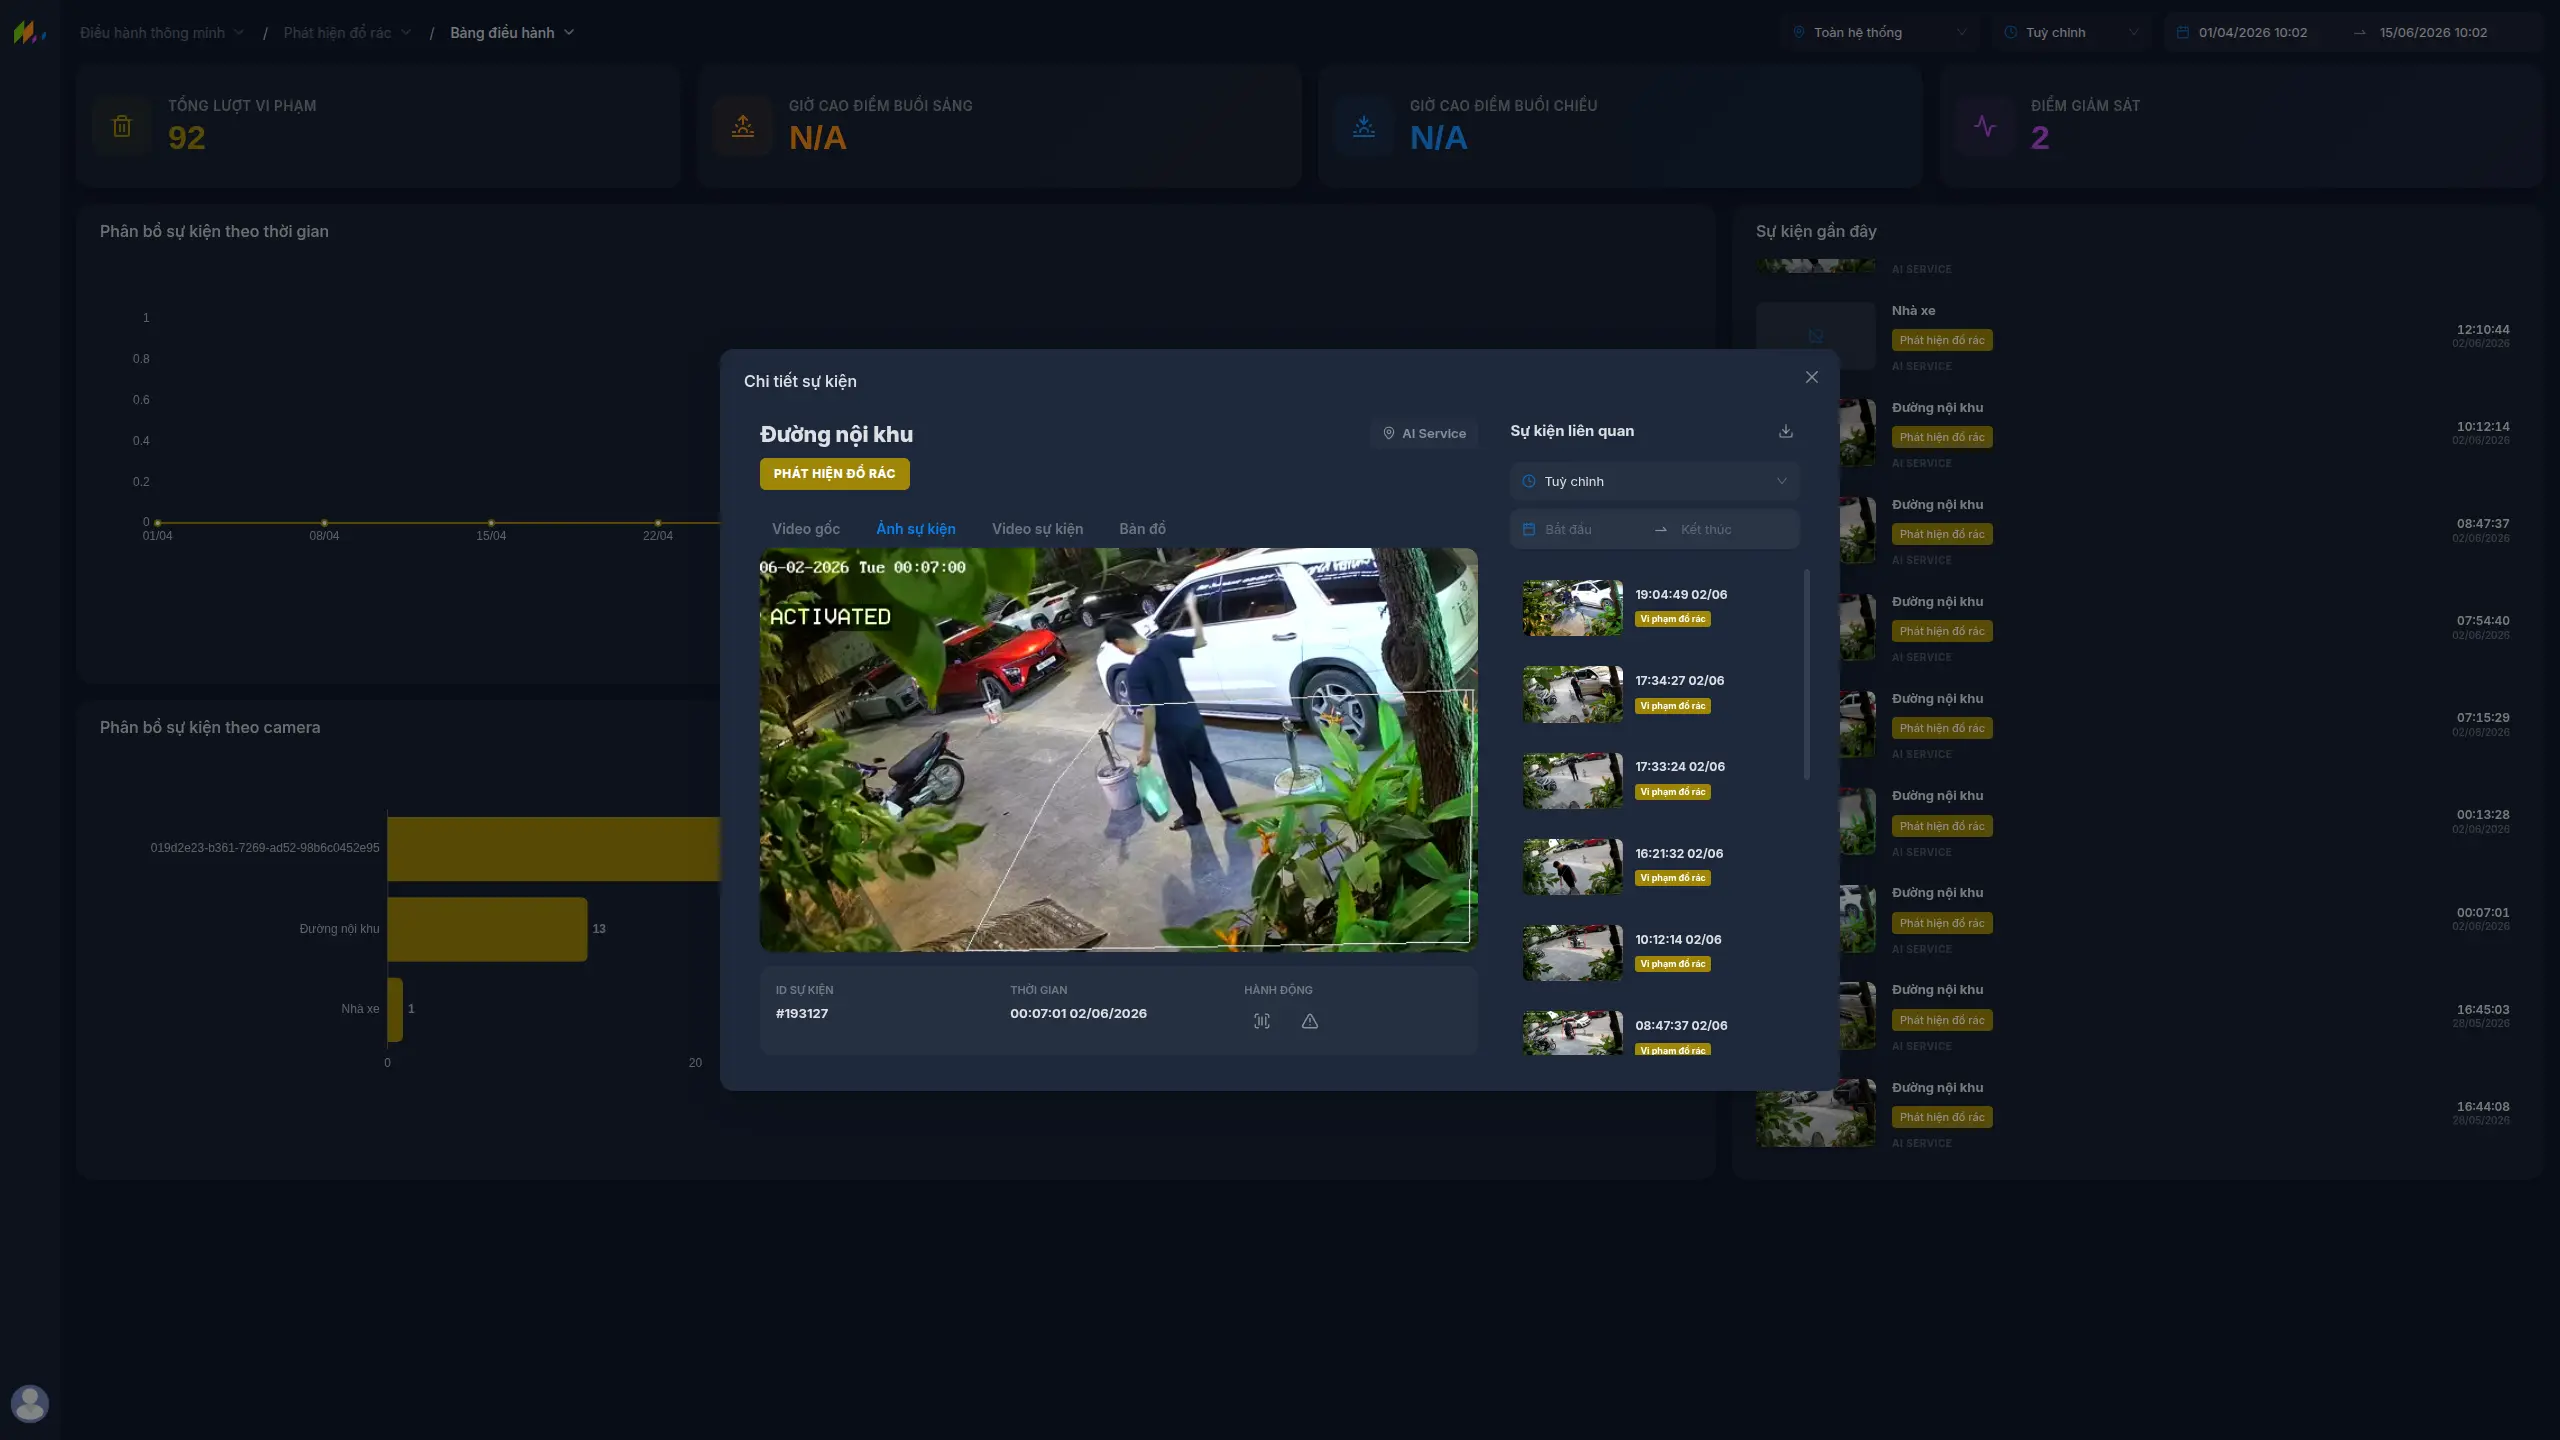Click the Kết thúc end date field
2560x1440 pixels.
pyautogui.click(x=1732, y=529)
